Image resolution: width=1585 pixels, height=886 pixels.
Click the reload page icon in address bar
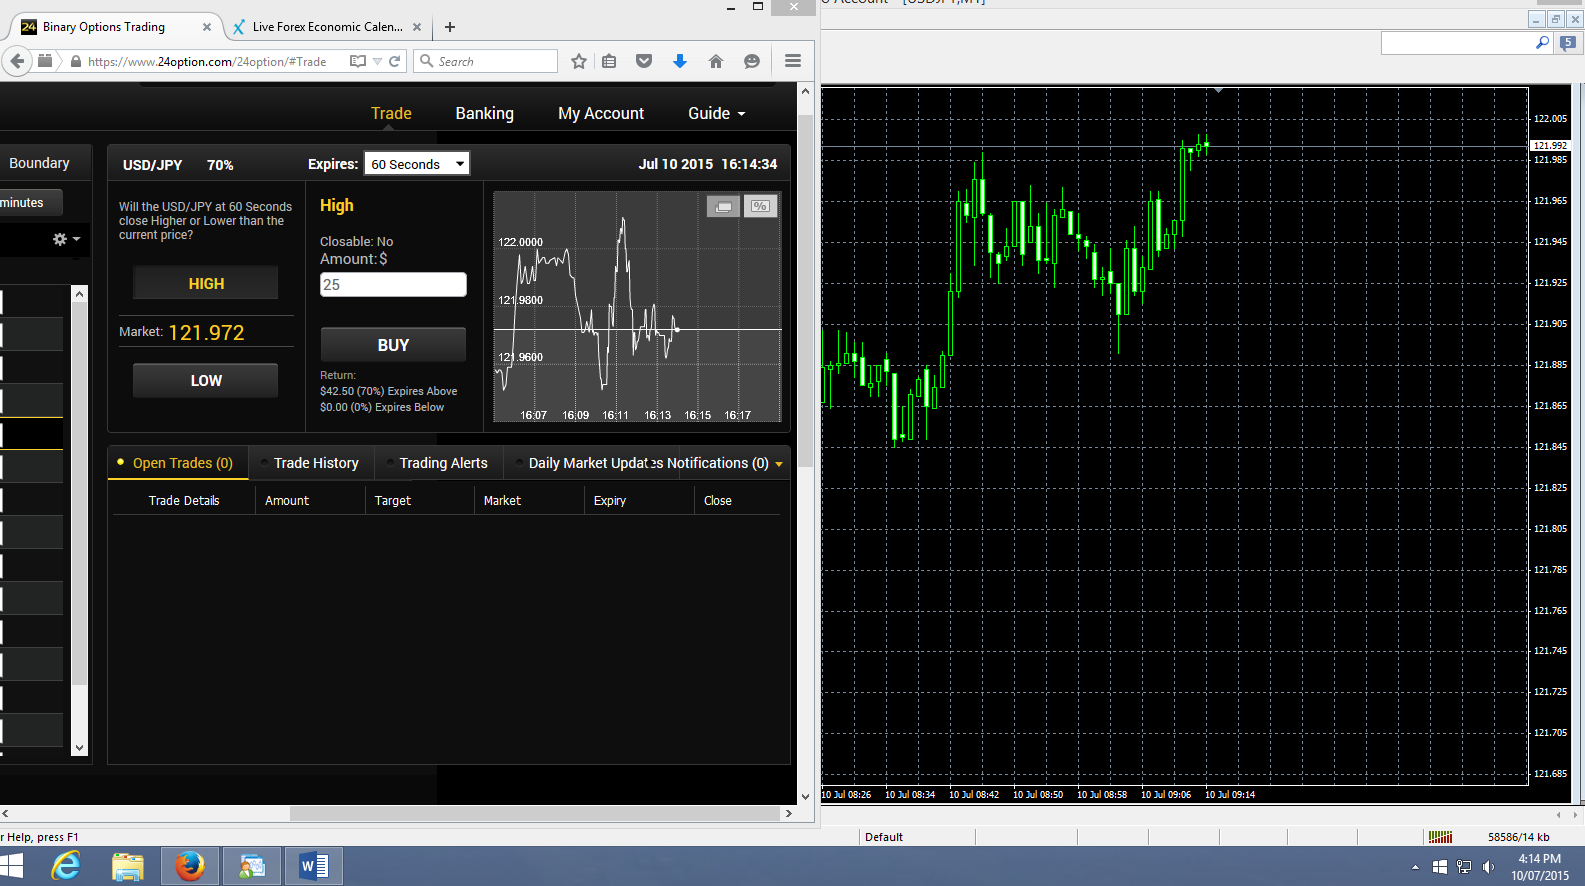pos(395,61)
